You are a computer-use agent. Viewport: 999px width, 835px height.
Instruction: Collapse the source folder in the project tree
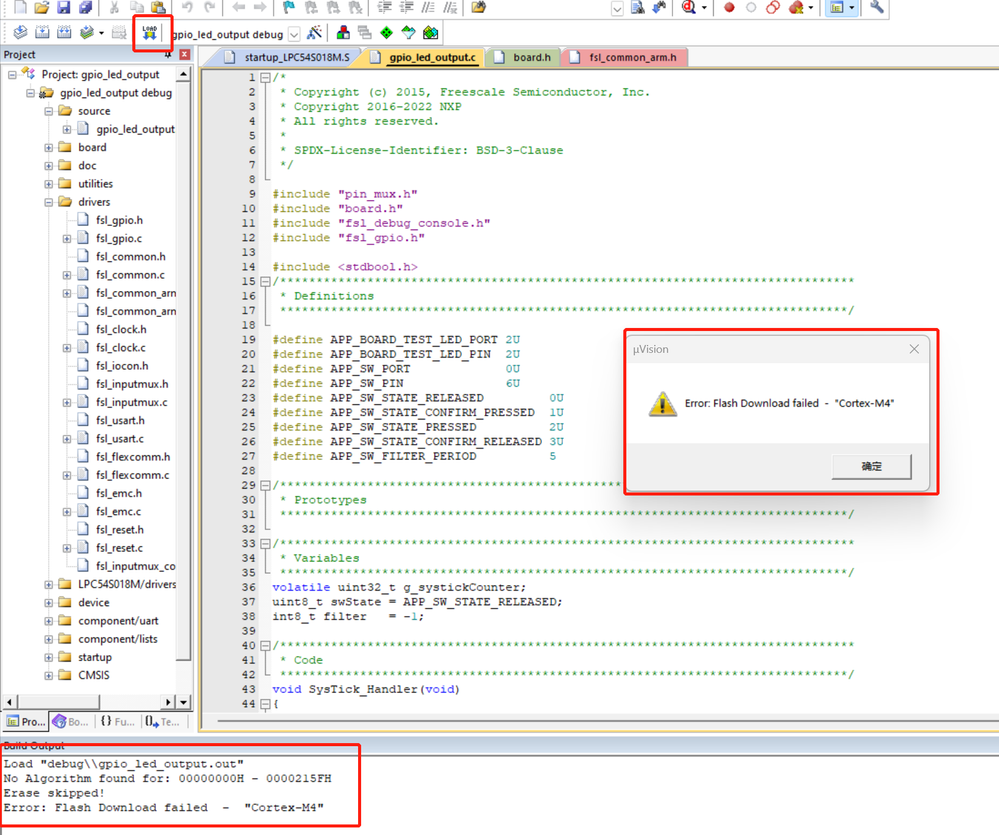48,111
